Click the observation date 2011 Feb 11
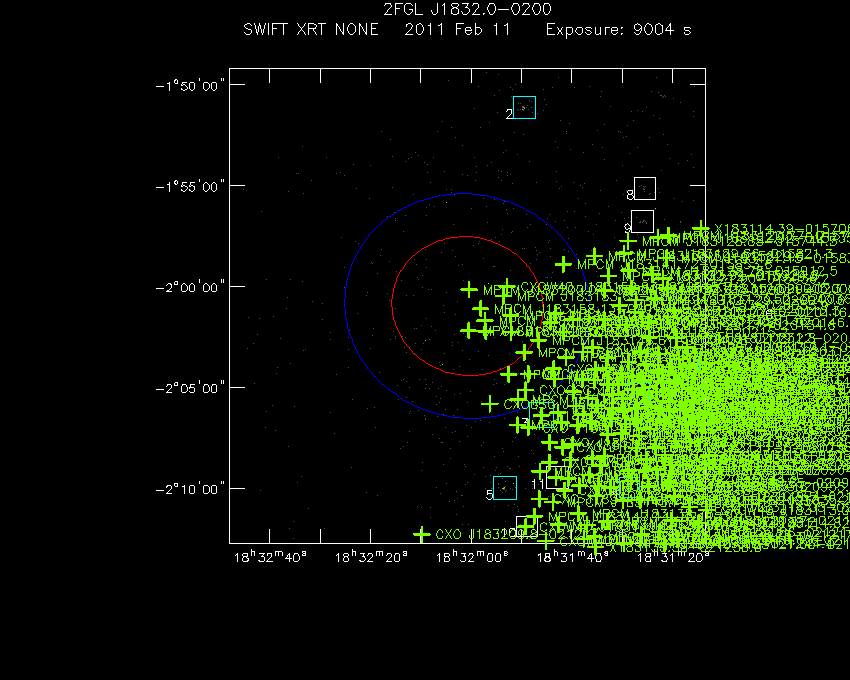 [458, 29]
